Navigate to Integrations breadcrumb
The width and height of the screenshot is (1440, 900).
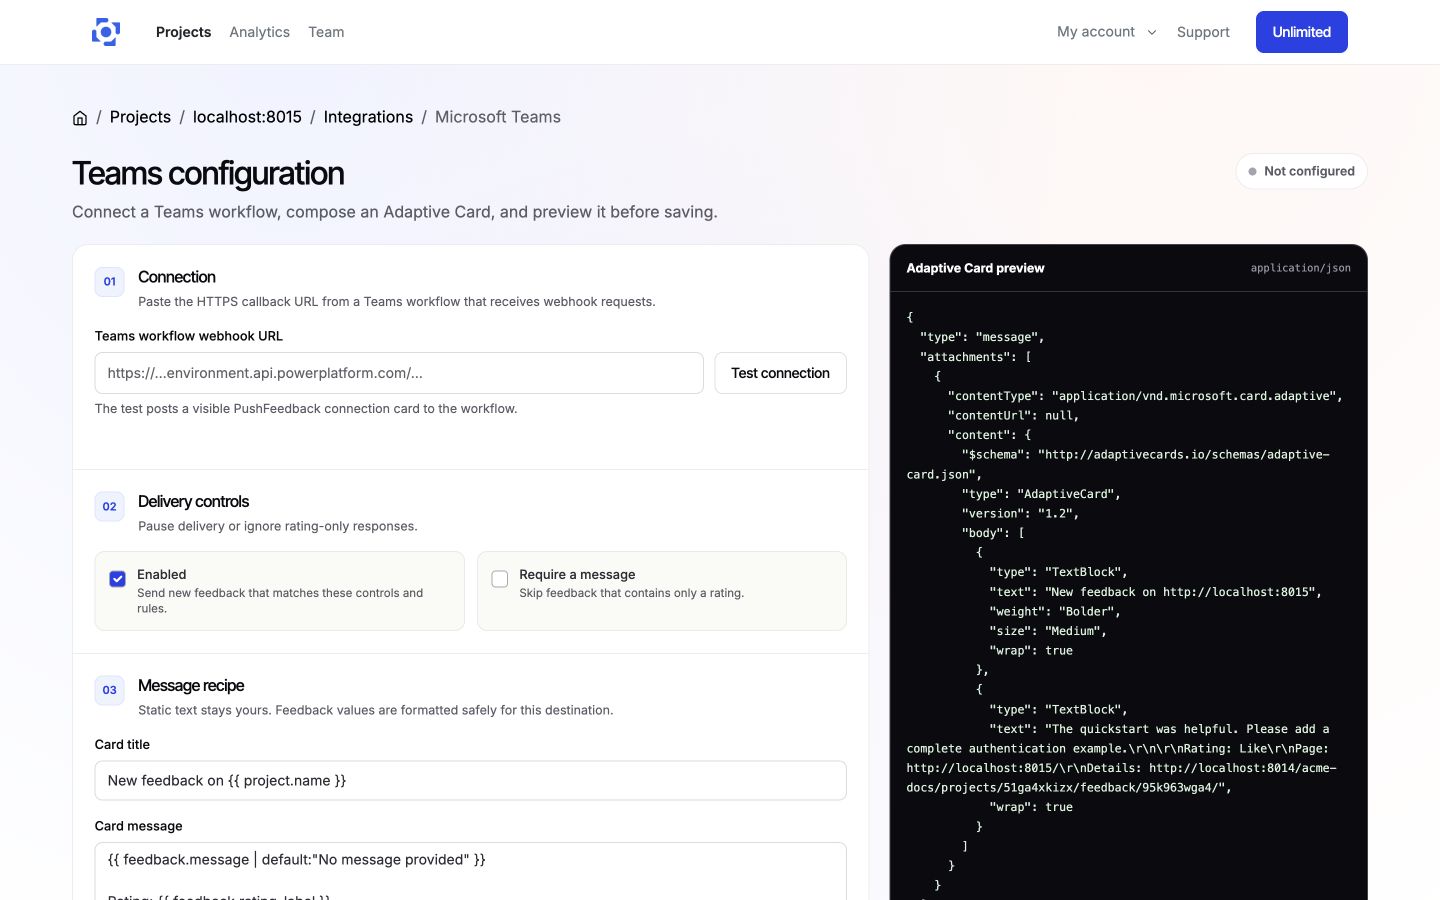pyautogui.click(x=368, y=117)
